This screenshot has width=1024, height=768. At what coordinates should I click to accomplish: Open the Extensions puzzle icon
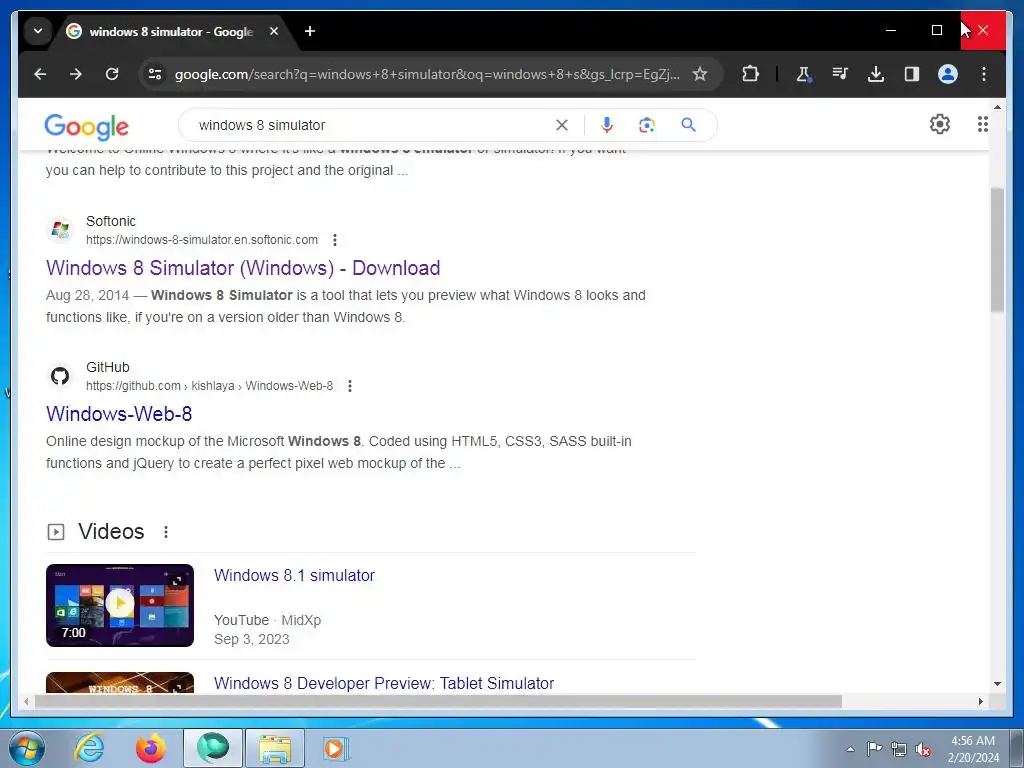point(750,74)
